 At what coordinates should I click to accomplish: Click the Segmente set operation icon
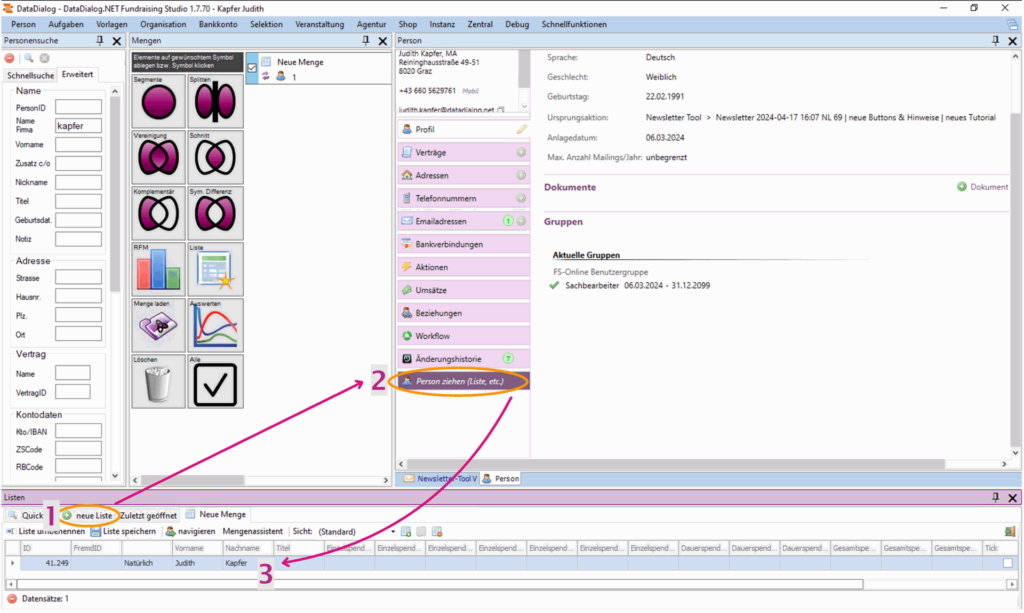[158, 101]
